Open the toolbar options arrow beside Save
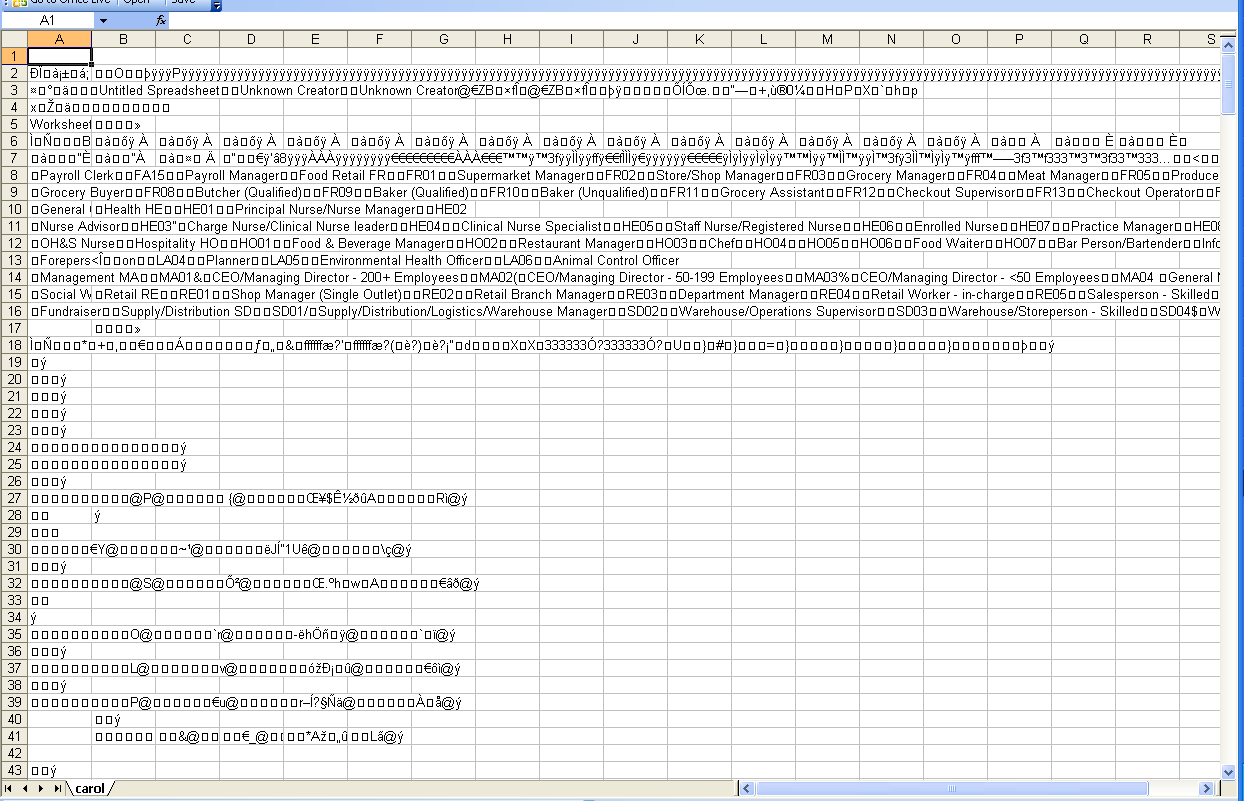Image resolution: width=1244 pixels, height=801 pixels. pyautogui.click(x=217, y=5)
